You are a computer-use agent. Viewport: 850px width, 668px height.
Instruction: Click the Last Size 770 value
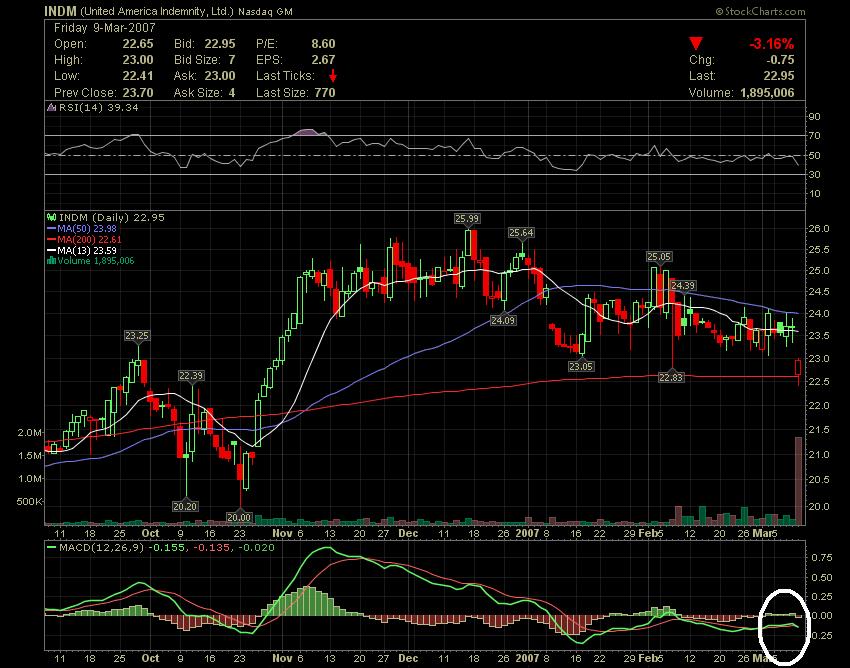pyautogui.click(x=325, y=93)
